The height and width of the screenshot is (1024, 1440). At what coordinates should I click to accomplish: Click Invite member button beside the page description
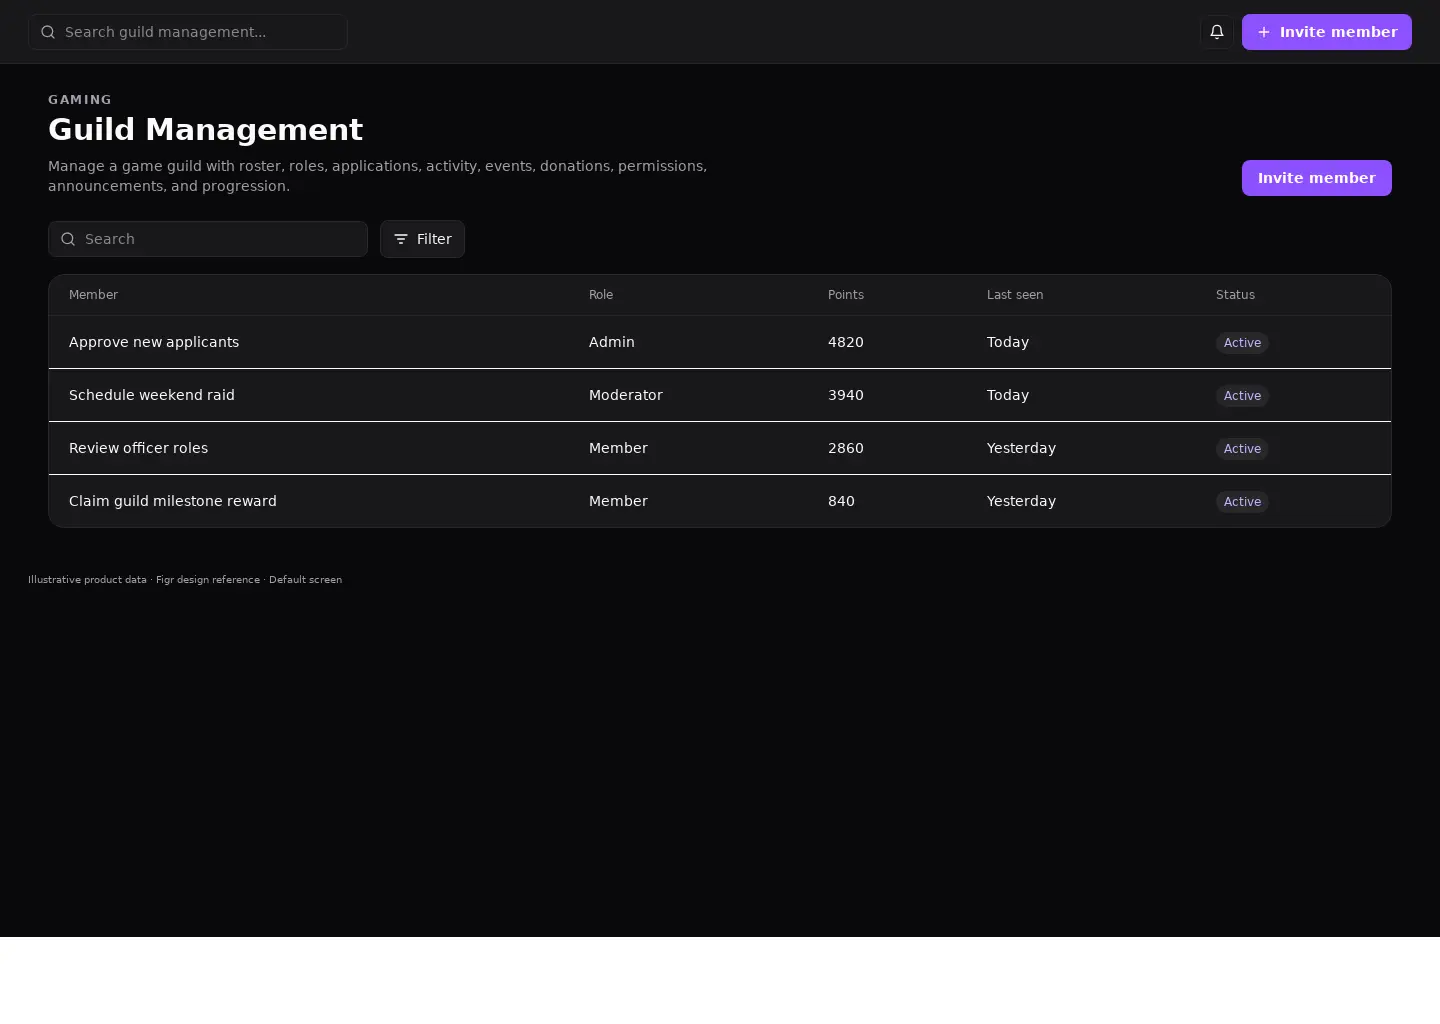pyautogui.click(x=1317, y=178)
